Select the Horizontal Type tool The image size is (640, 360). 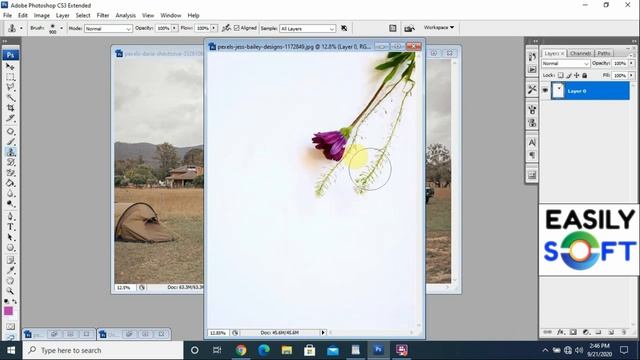10,227
